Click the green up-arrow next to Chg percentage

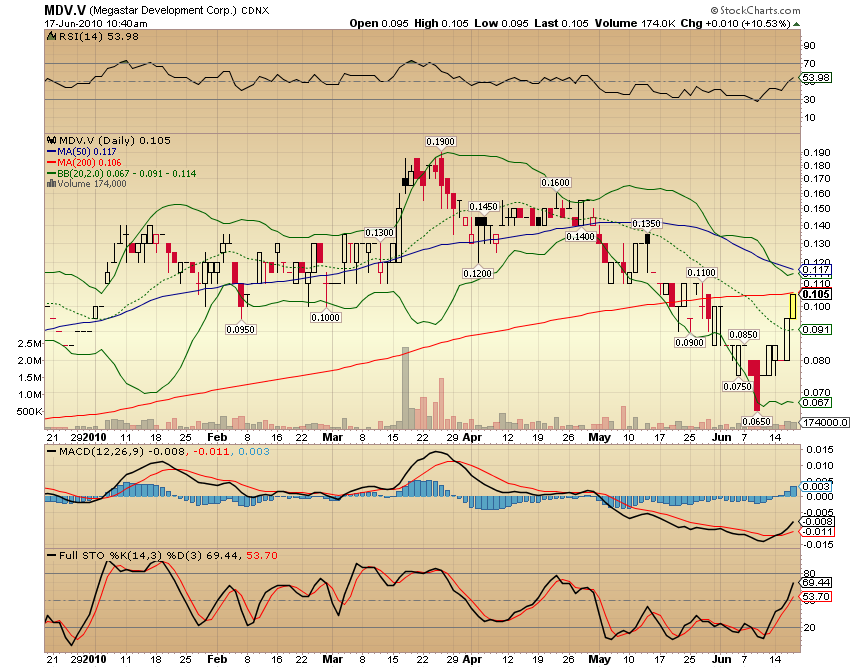tap(796, 24)
